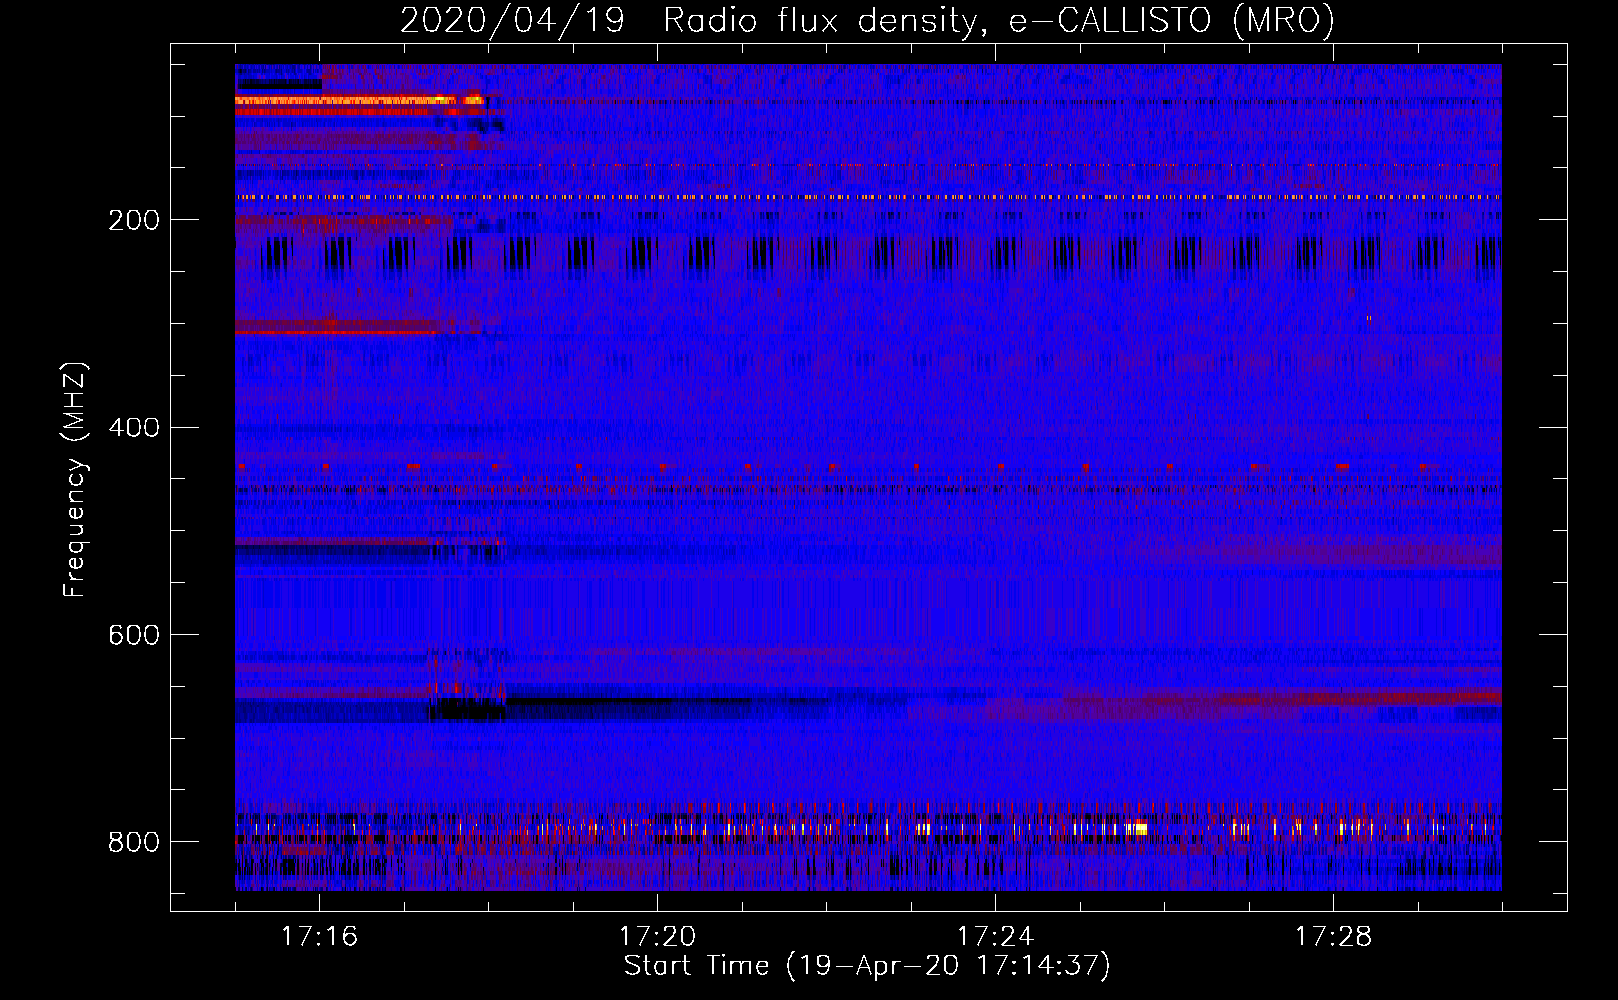Click the 600 frequency tick label
The height and width of the screenshot is (1000, 1618).
pyautogui.click(x=134, y=635)
